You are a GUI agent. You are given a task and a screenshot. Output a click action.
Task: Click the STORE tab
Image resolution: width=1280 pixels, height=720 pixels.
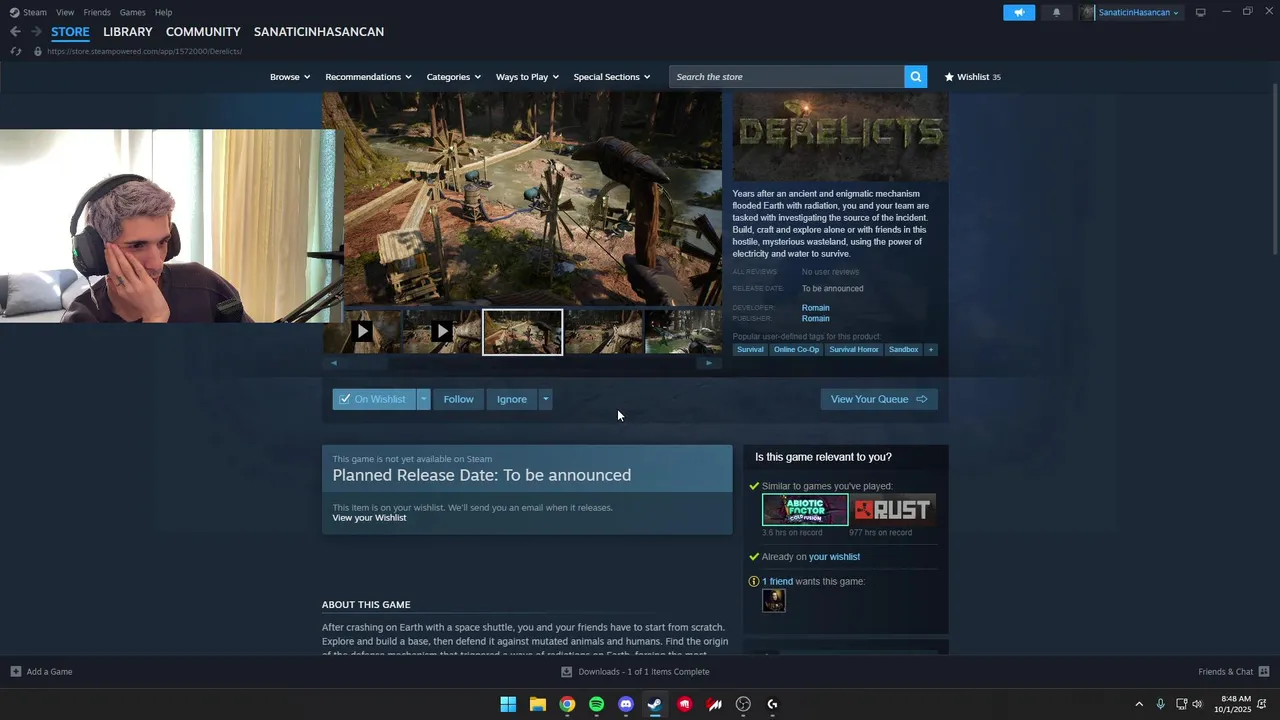click(70, 32)
